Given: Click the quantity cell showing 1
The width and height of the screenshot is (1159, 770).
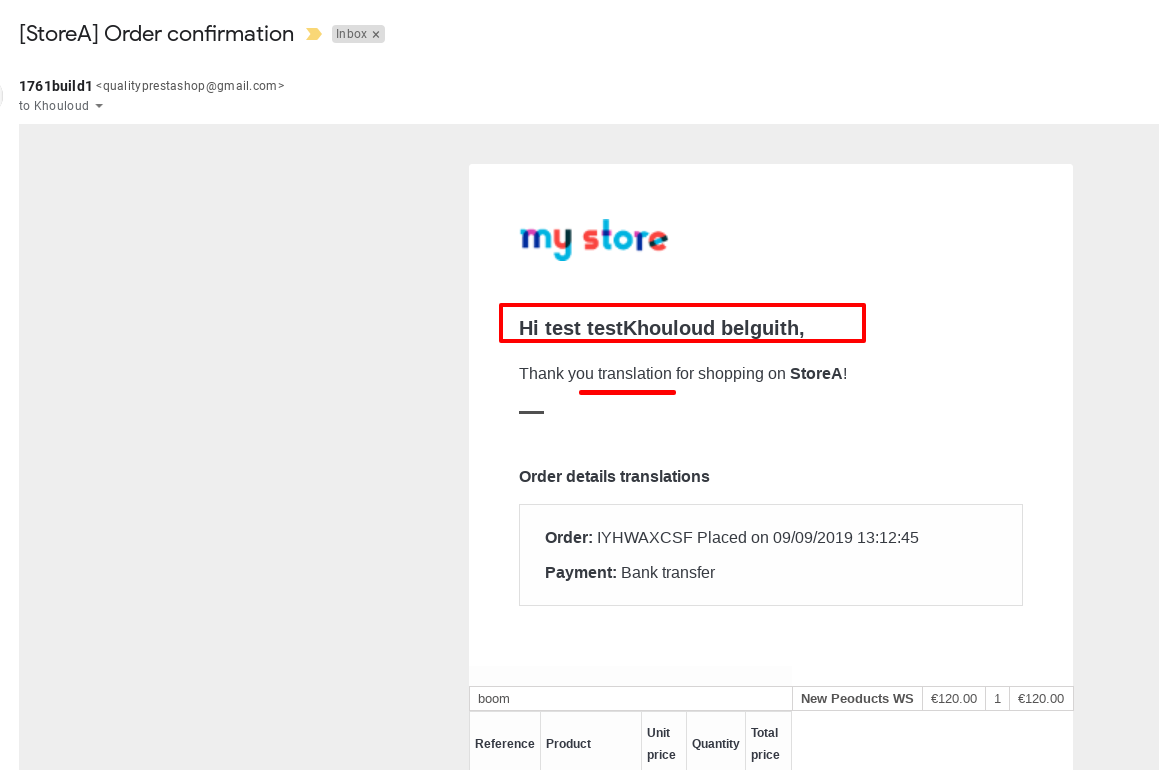Looking at the screenshot, I should coord(997,698).
